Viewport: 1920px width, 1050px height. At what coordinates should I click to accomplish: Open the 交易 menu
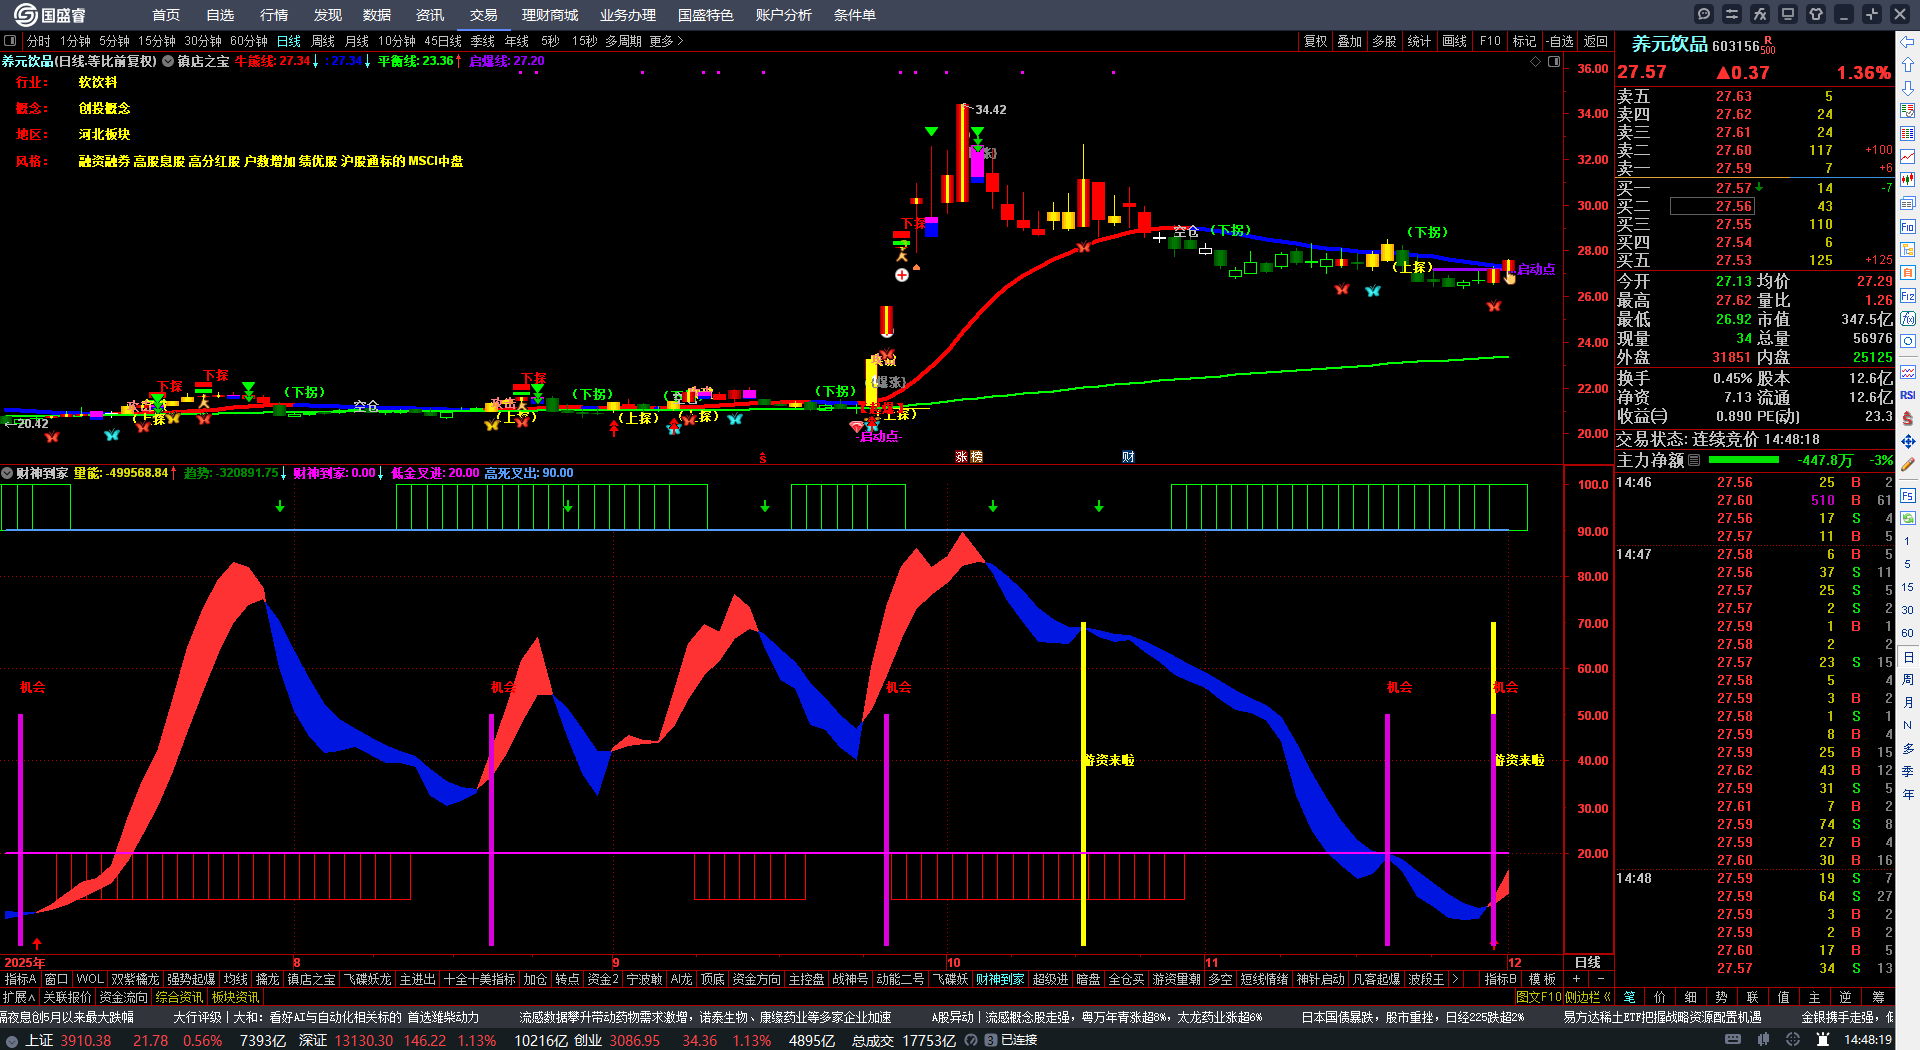[483, 15]
